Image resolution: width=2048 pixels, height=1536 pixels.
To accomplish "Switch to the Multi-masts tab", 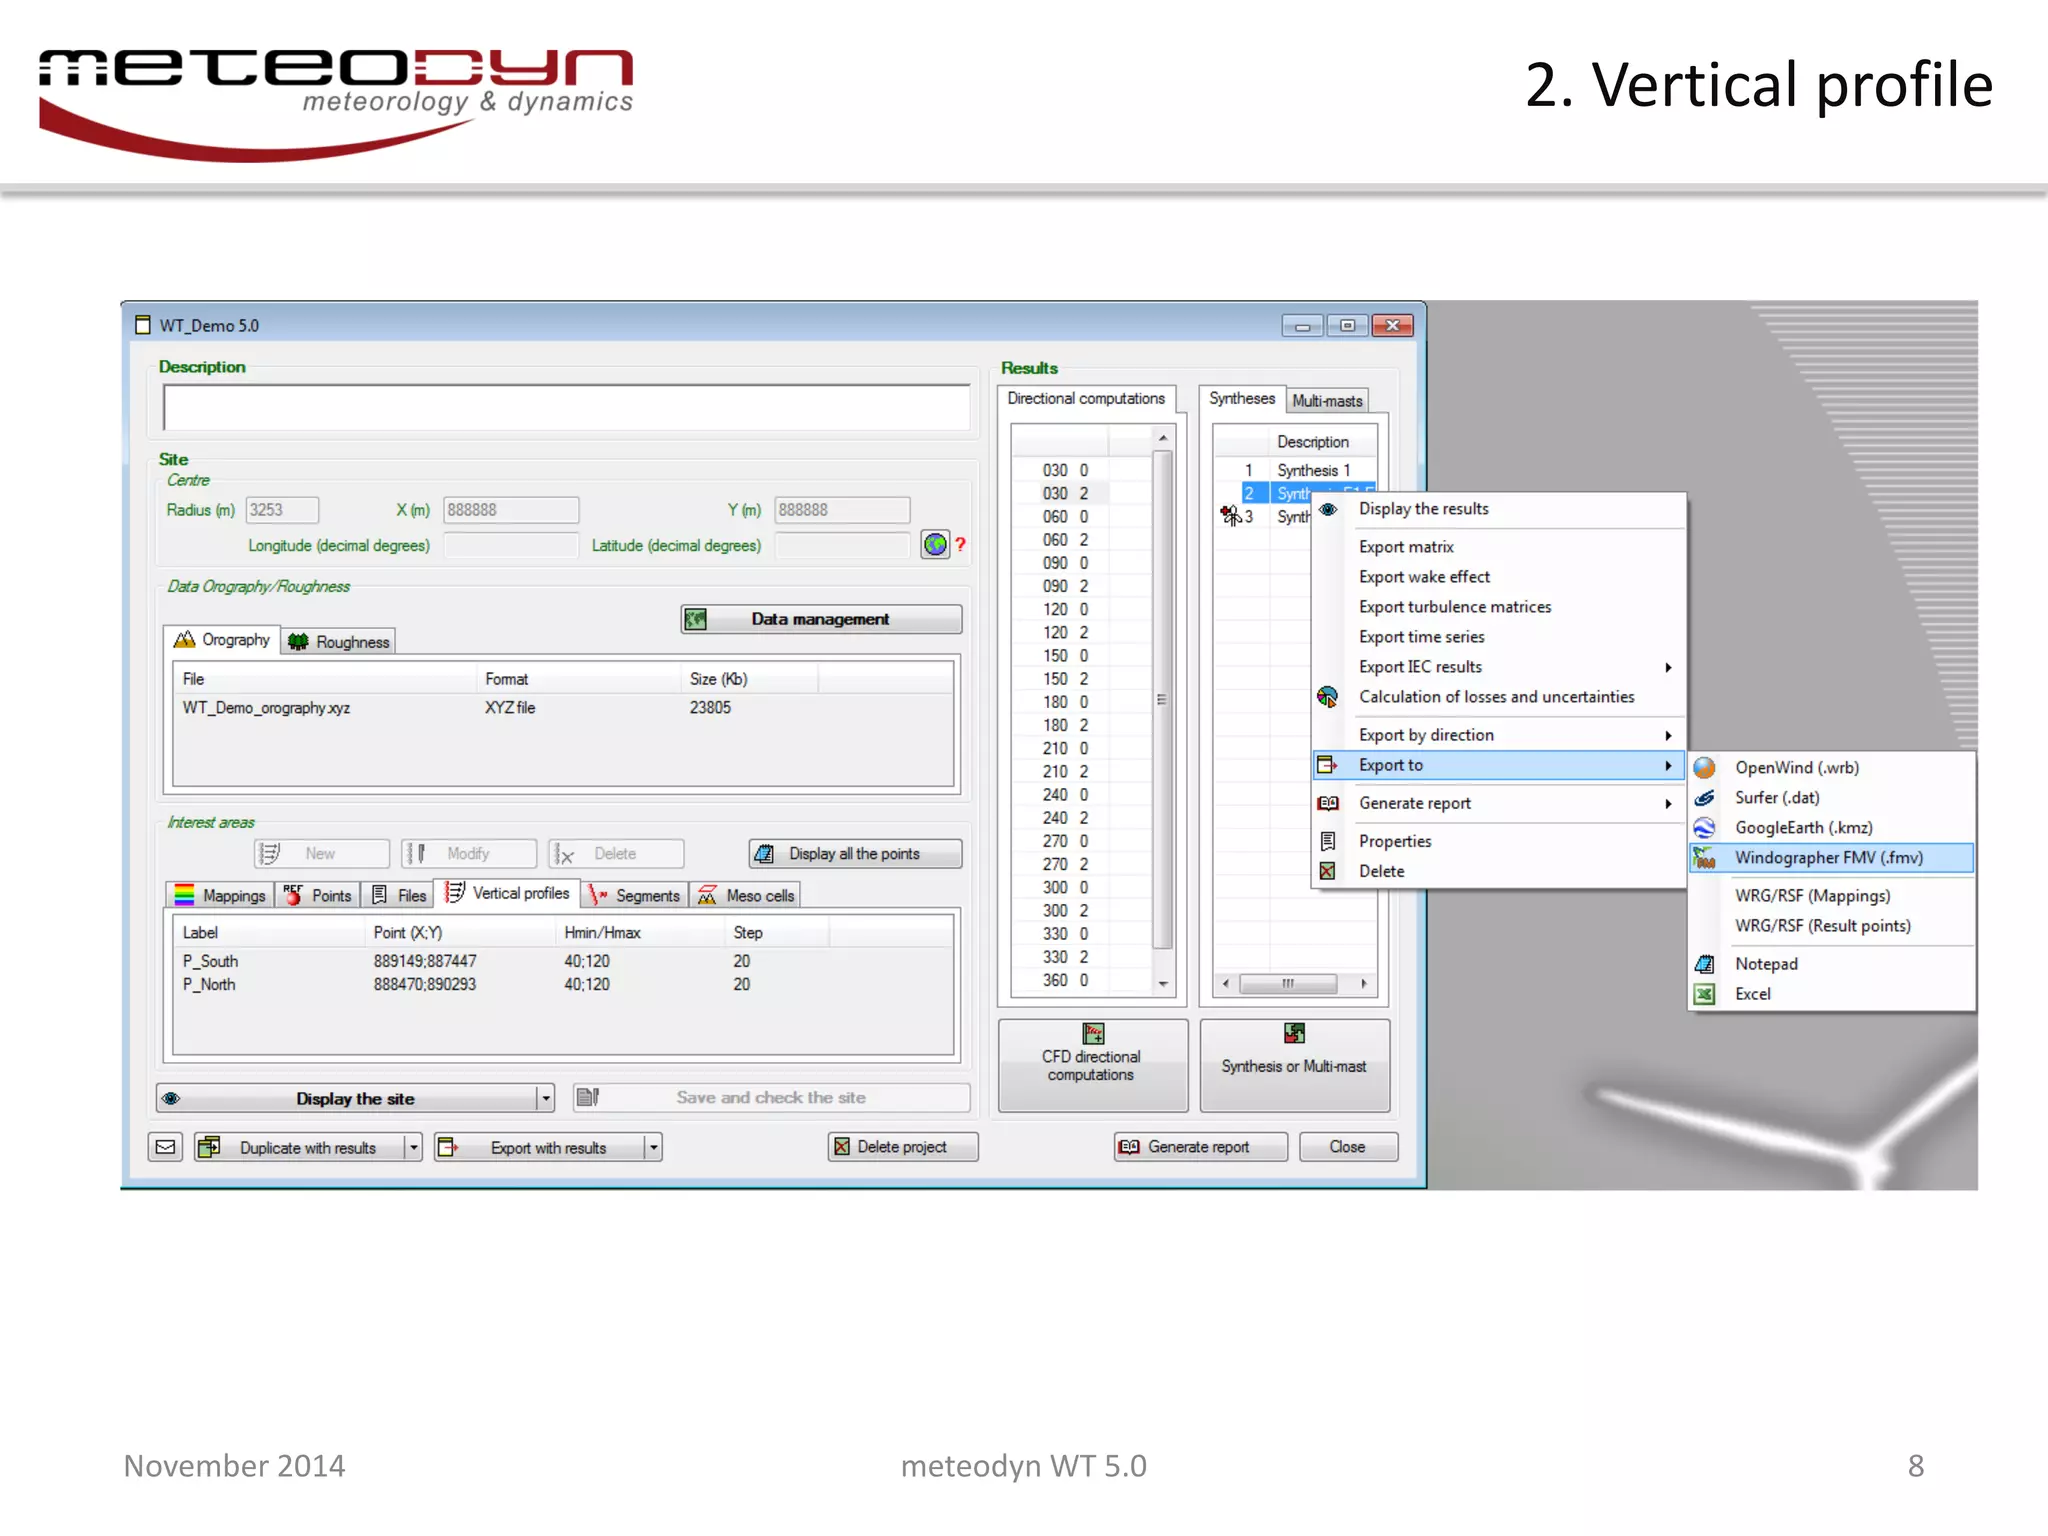I will 1327,400.
